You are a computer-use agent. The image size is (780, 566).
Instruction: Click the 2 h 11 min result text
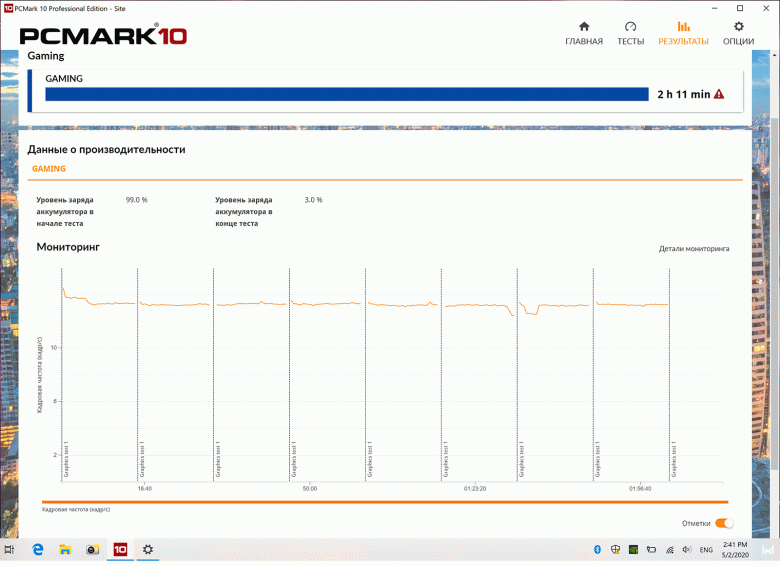click(683, 94)
